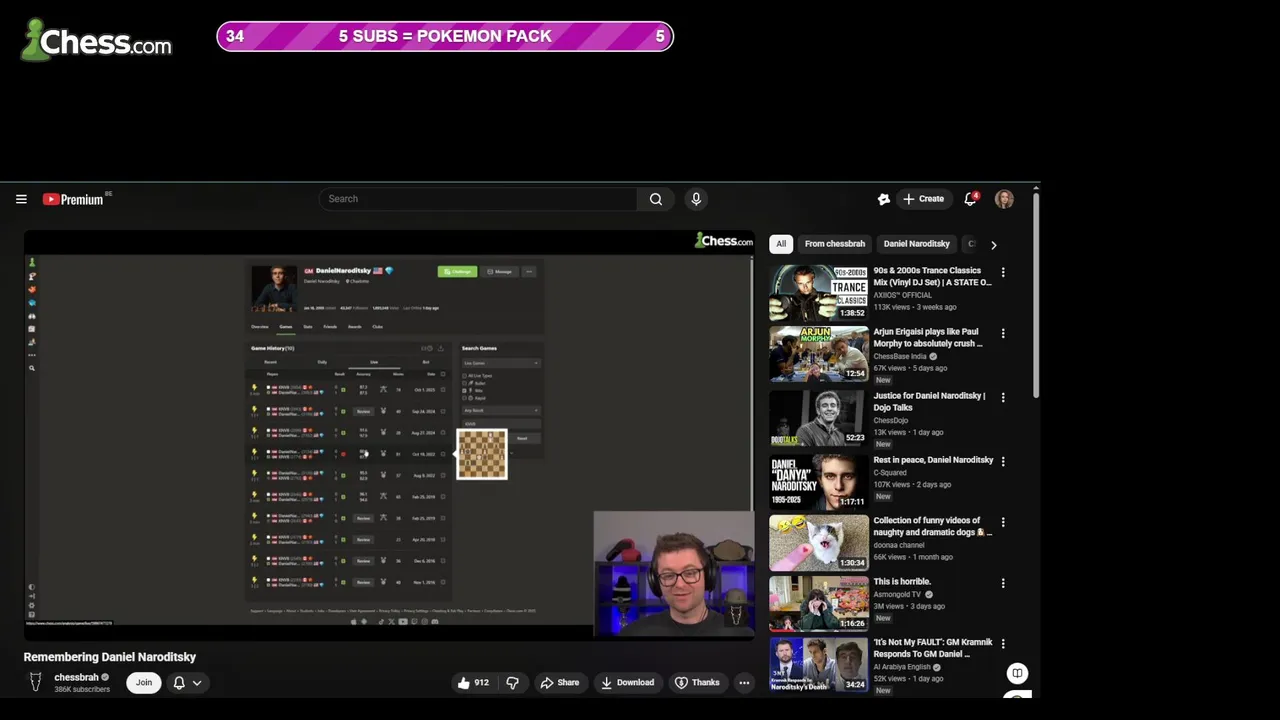Image resolution: width=1280 pixels, height=720 pixels.
Task: Open options for 90s & 2000s Trance Classics video
Action: pos(1003,272)
